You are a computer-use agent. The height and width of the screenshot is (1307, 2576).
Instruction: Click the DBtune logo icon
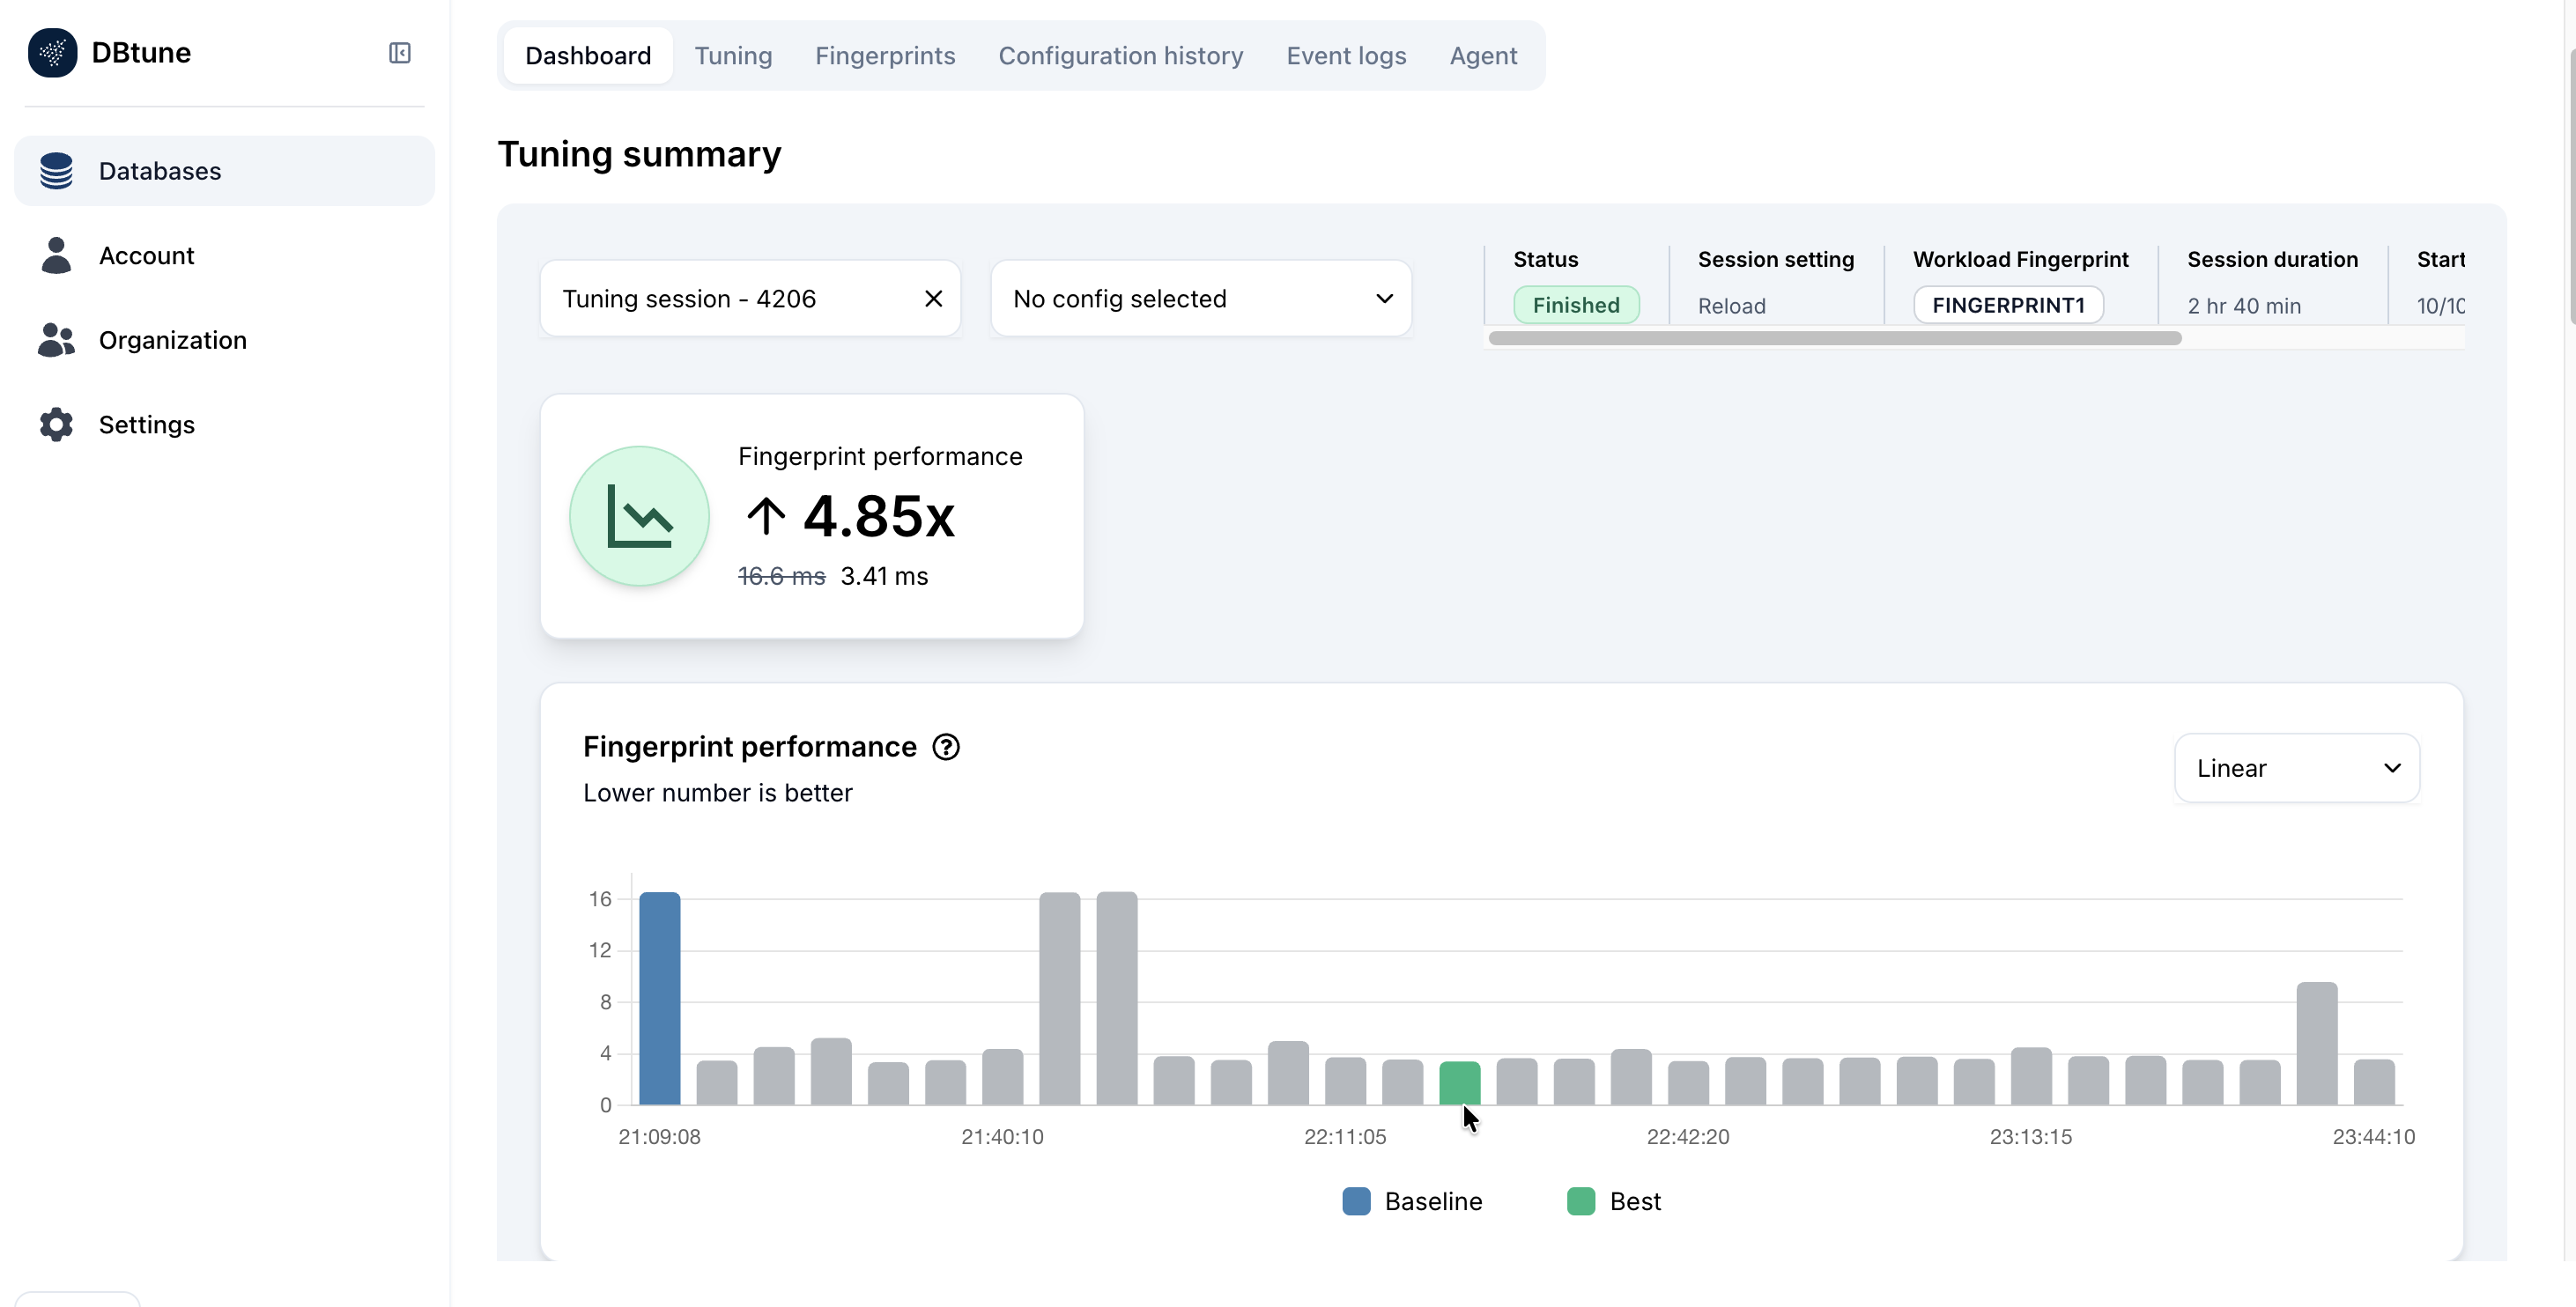coord(52,53)
